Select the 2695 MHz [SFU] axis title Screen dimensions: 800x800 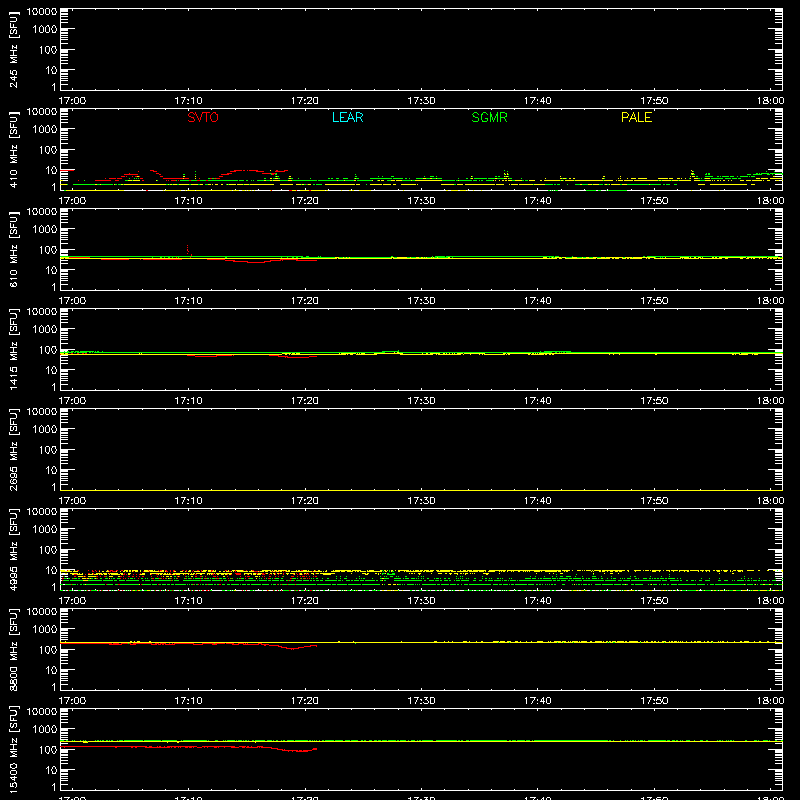click(x=13, y=449)
